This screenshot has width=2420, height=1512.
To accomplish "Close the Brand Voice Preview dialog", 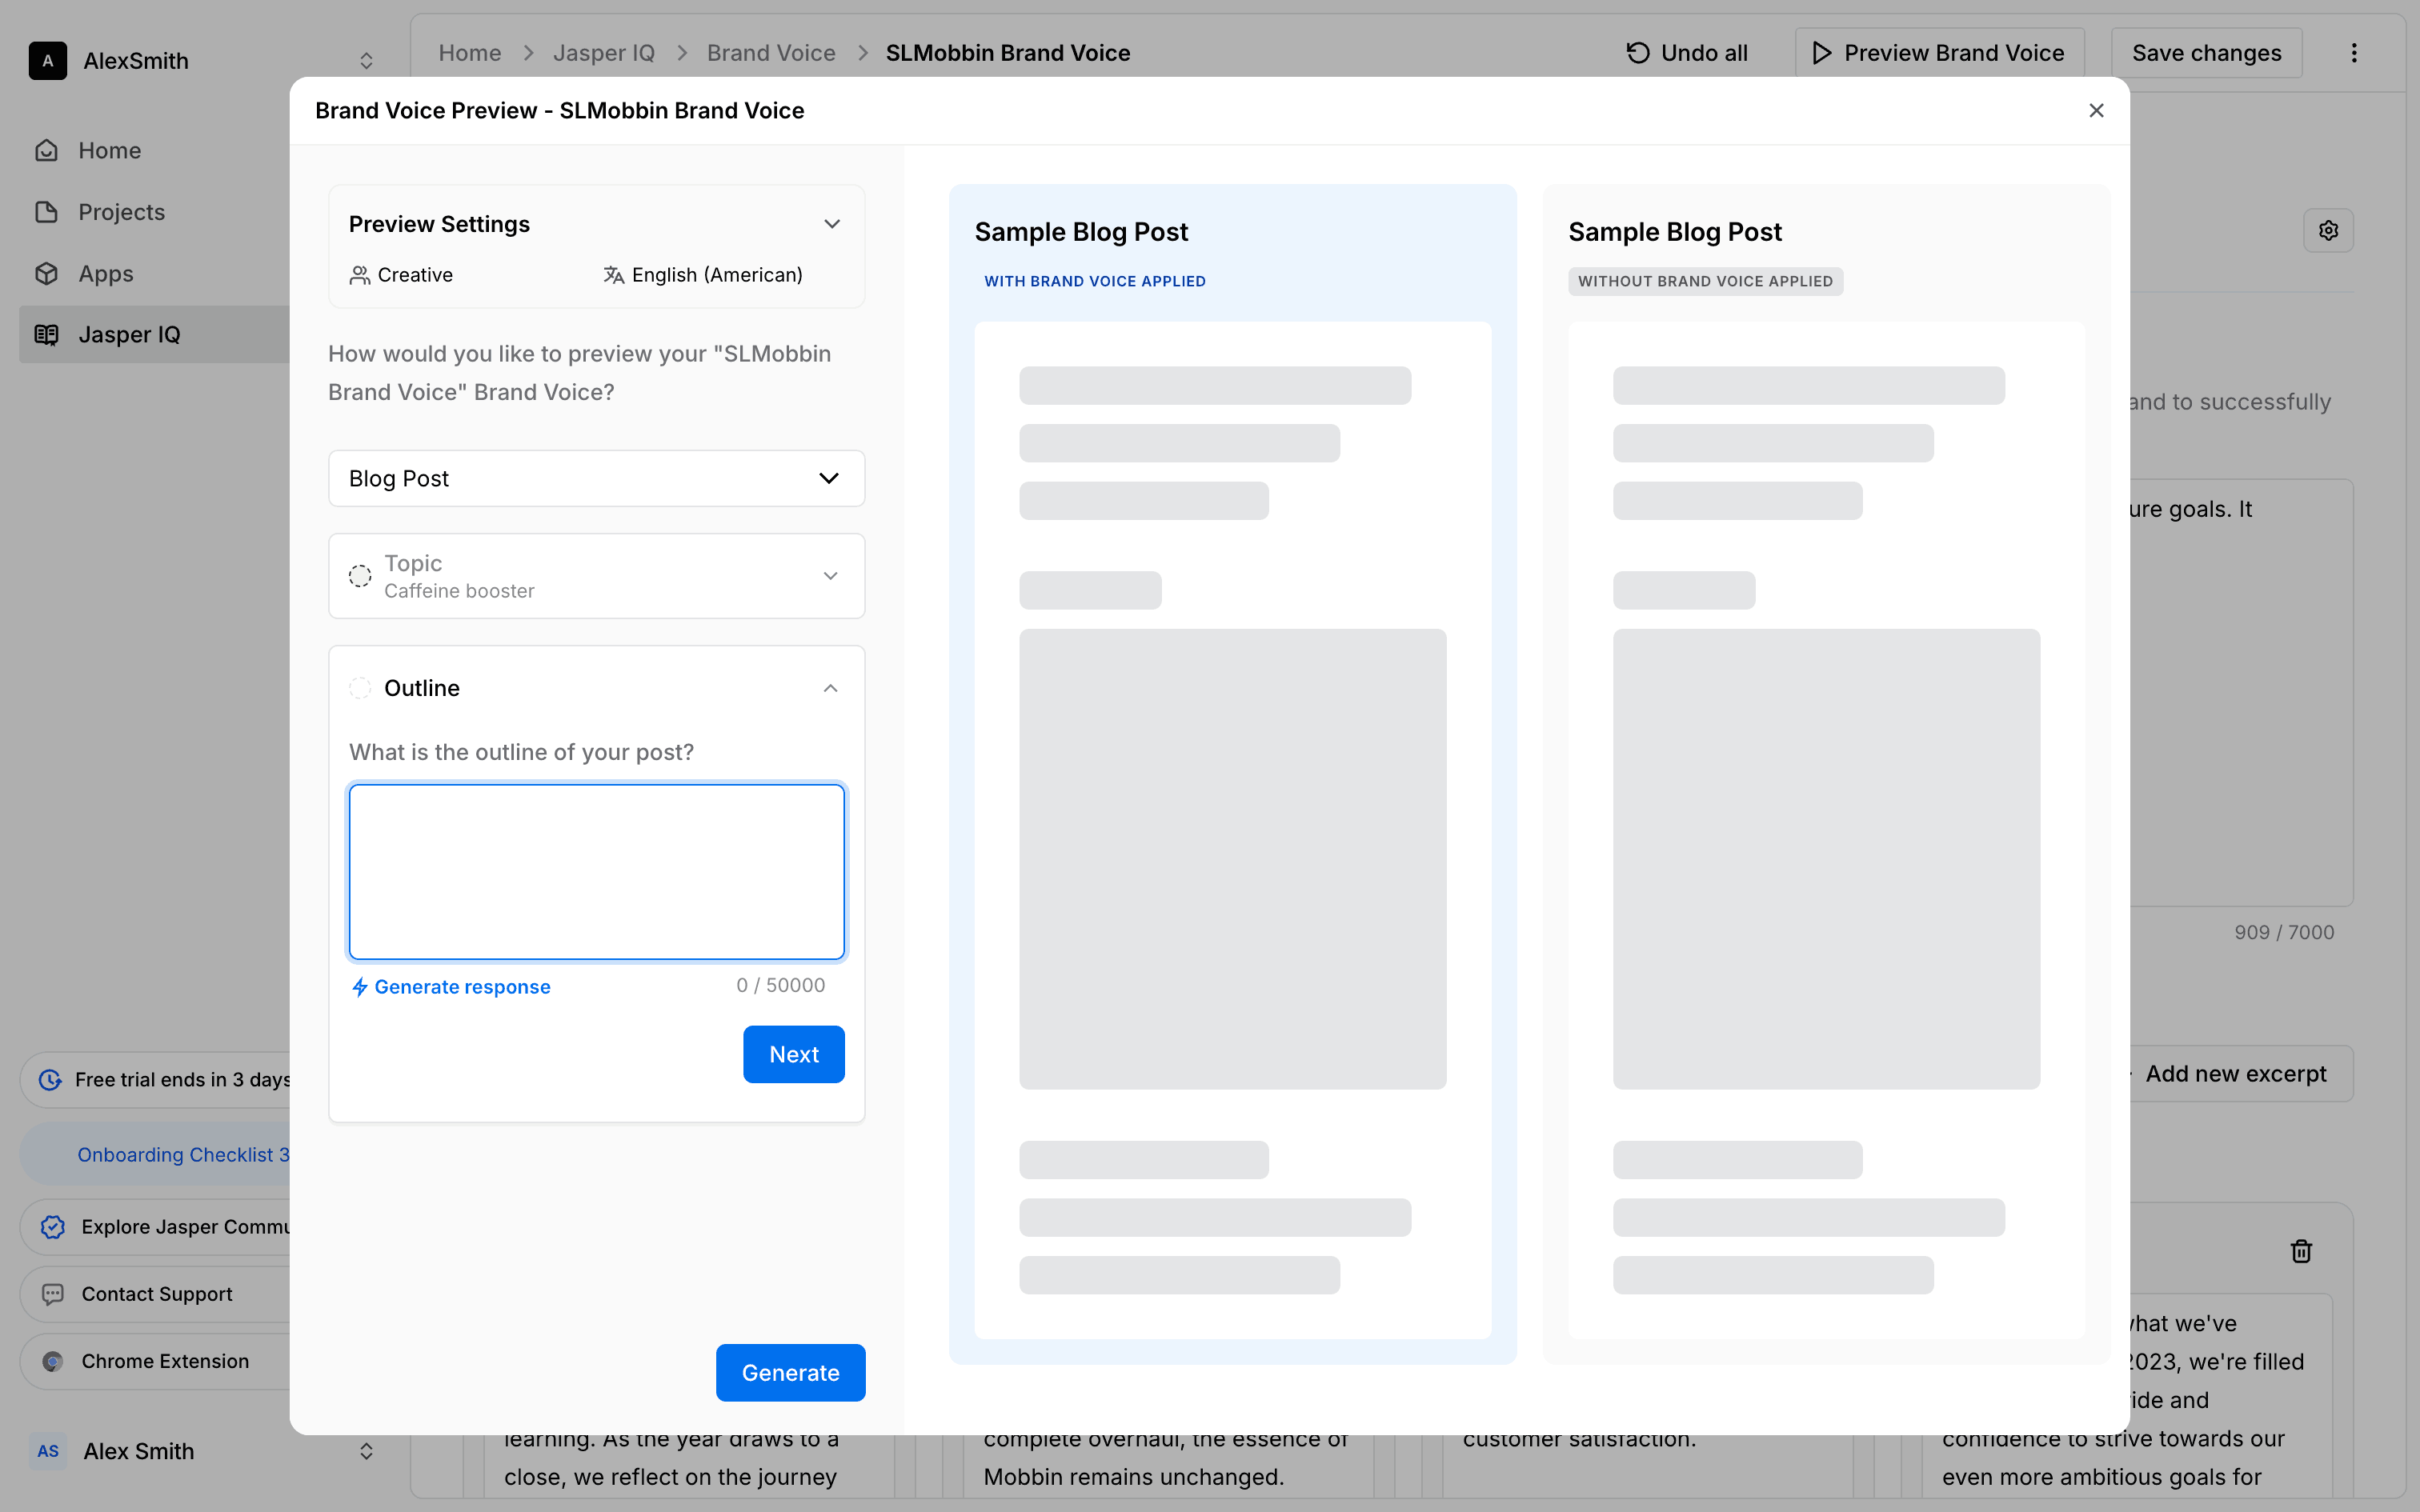I will pyautogui.click(x=2096, y=111).
